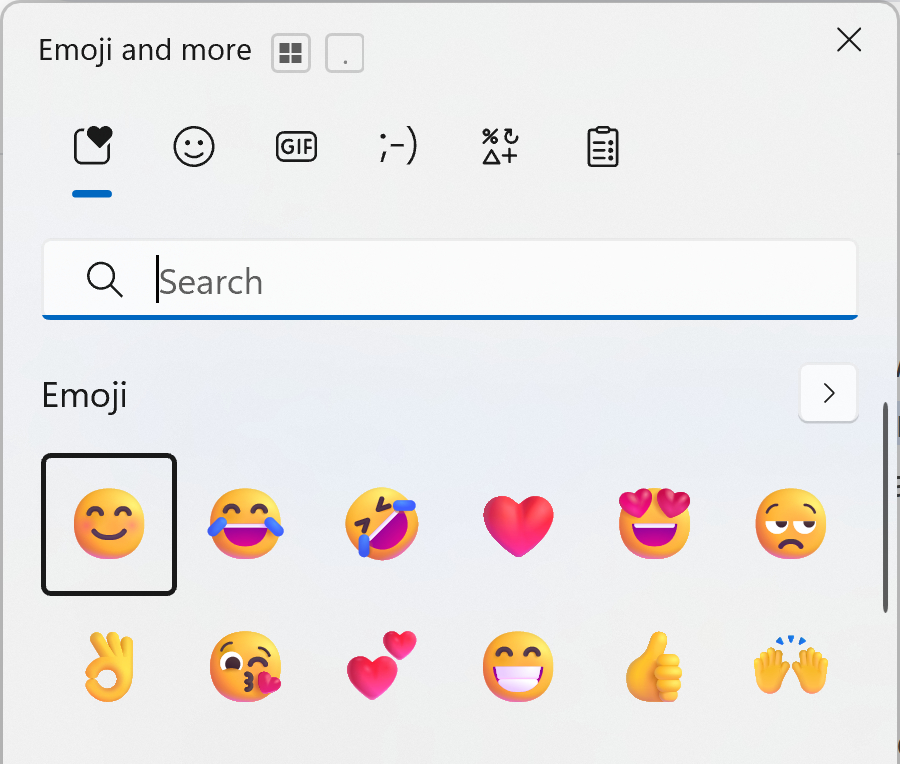
Task: Switch to the Emoji smiley tab
Action: [x=194, y=147]
